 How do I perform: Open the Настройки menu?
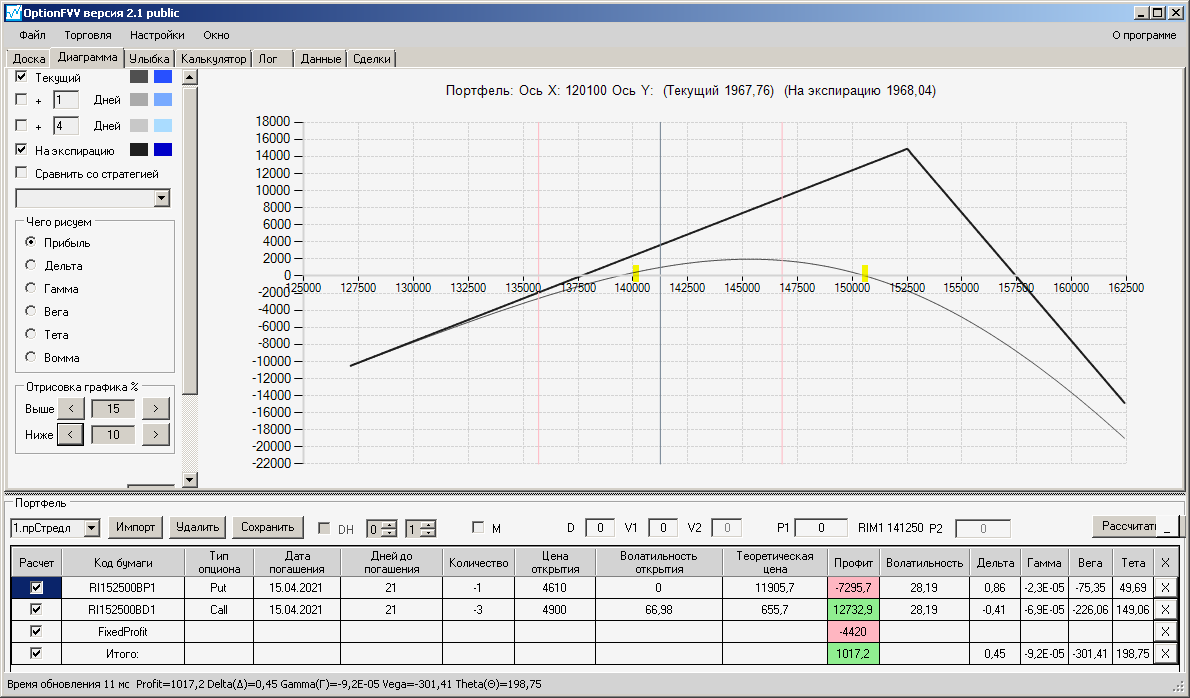157,35
